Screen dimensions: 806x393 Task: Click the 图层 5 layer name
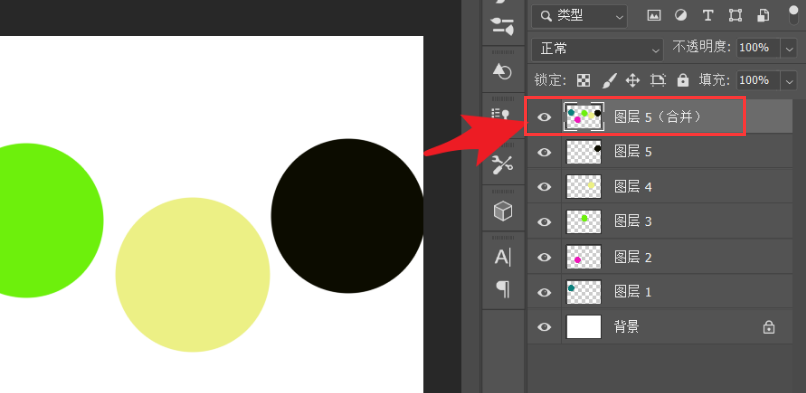(x=633, y=152)
